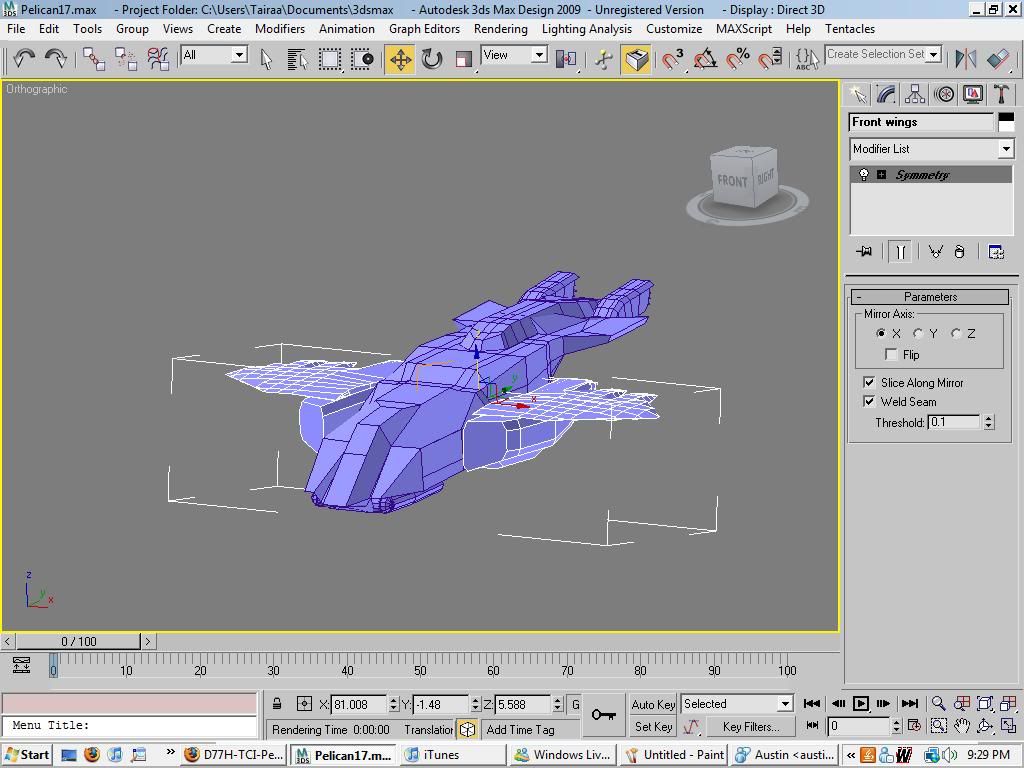1024x768 pixels.
Task: Open the Motion command panel tab
Action: click(944, 94)
